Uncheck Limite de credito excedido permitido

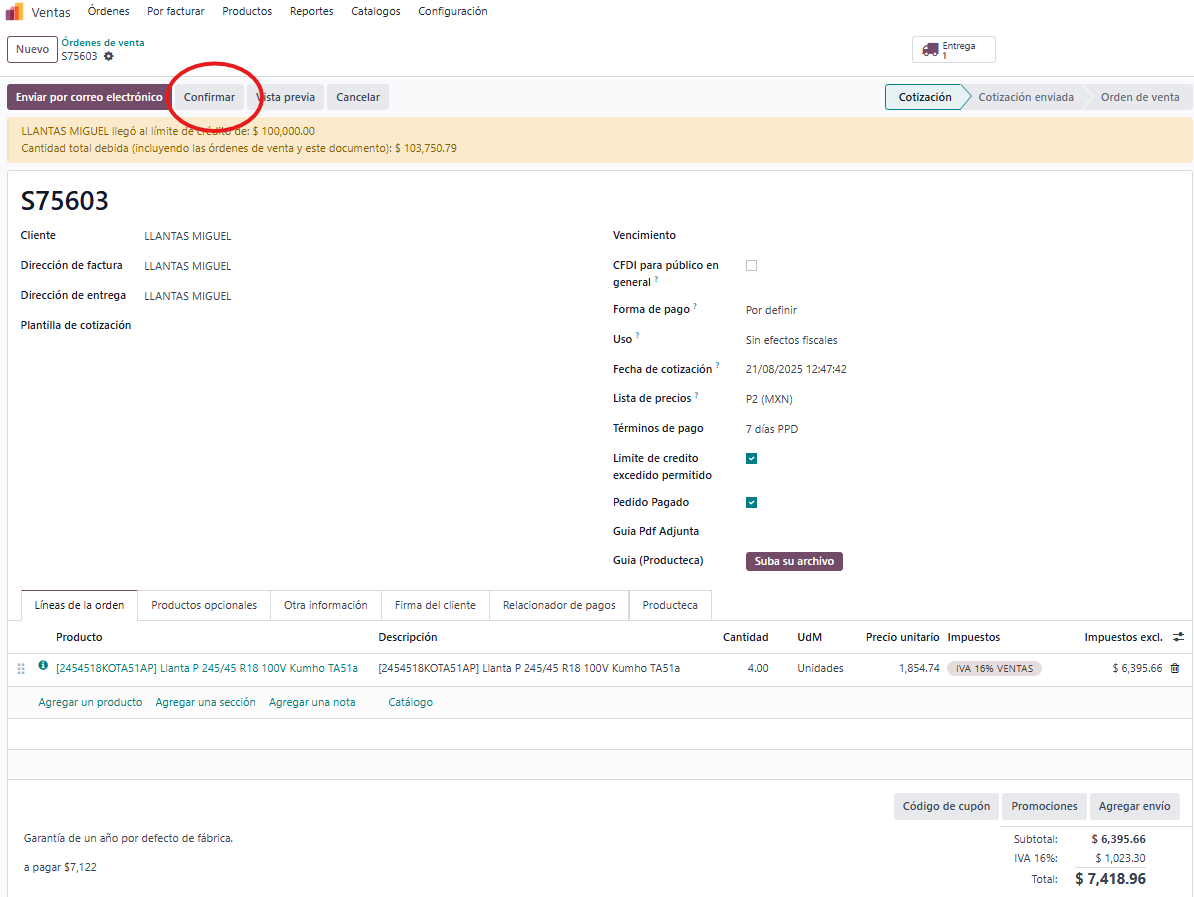pos(752,459)
